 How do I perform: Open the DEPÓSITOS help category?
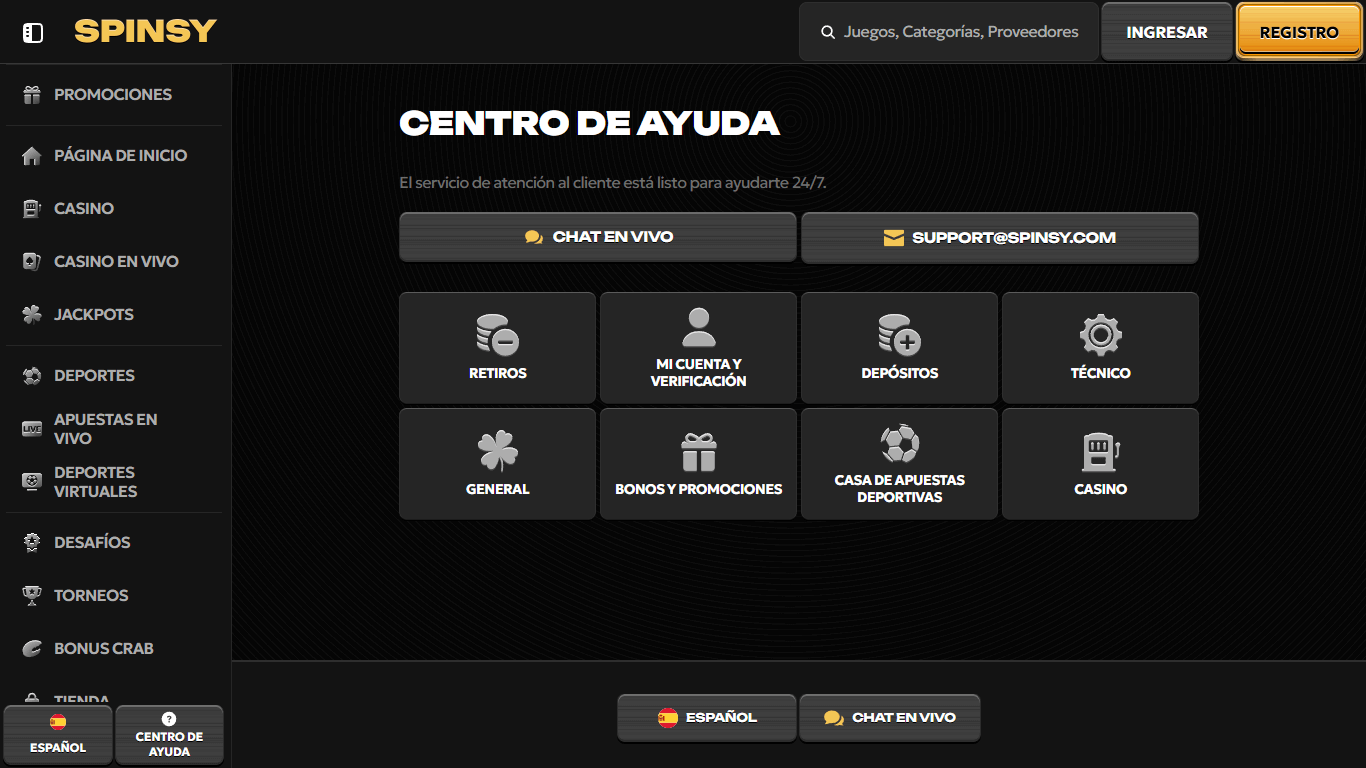[899, 348]
